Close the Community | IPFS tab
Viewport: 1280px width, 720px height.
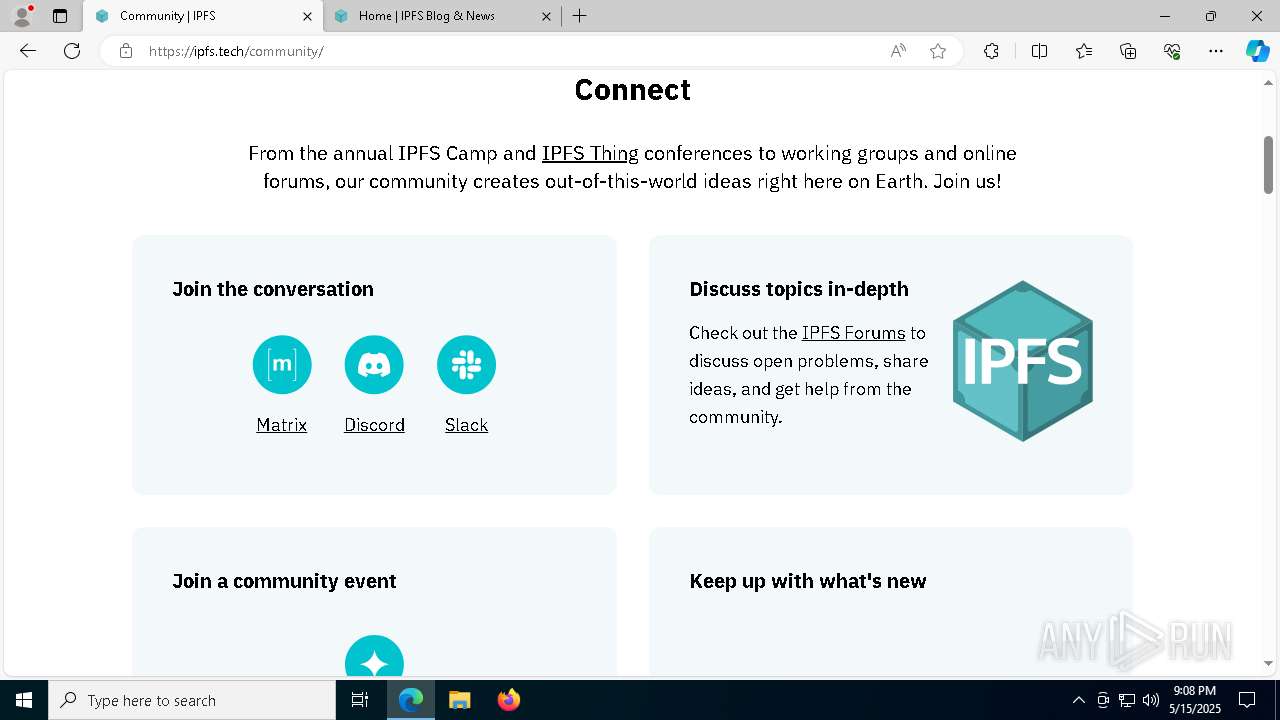tap(307, 16)
